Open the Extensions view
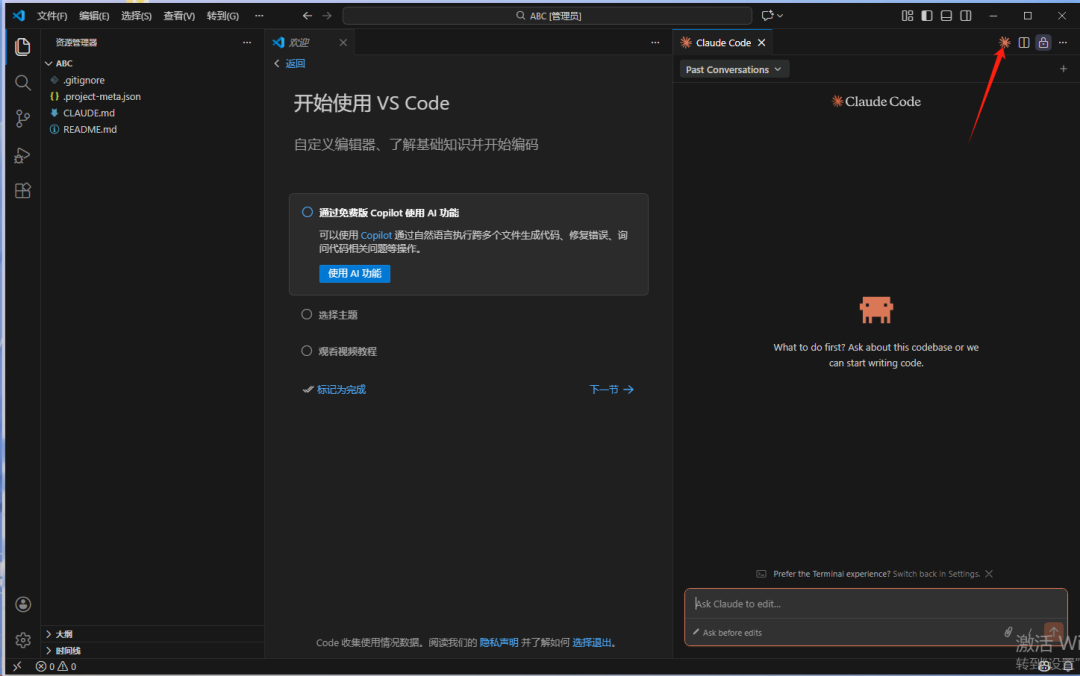This screenshot has width=1080, height=676. (23, 191)
